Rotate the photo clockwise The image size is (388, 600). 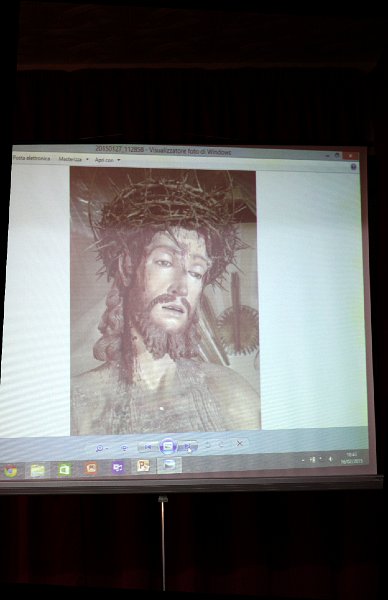221,445
